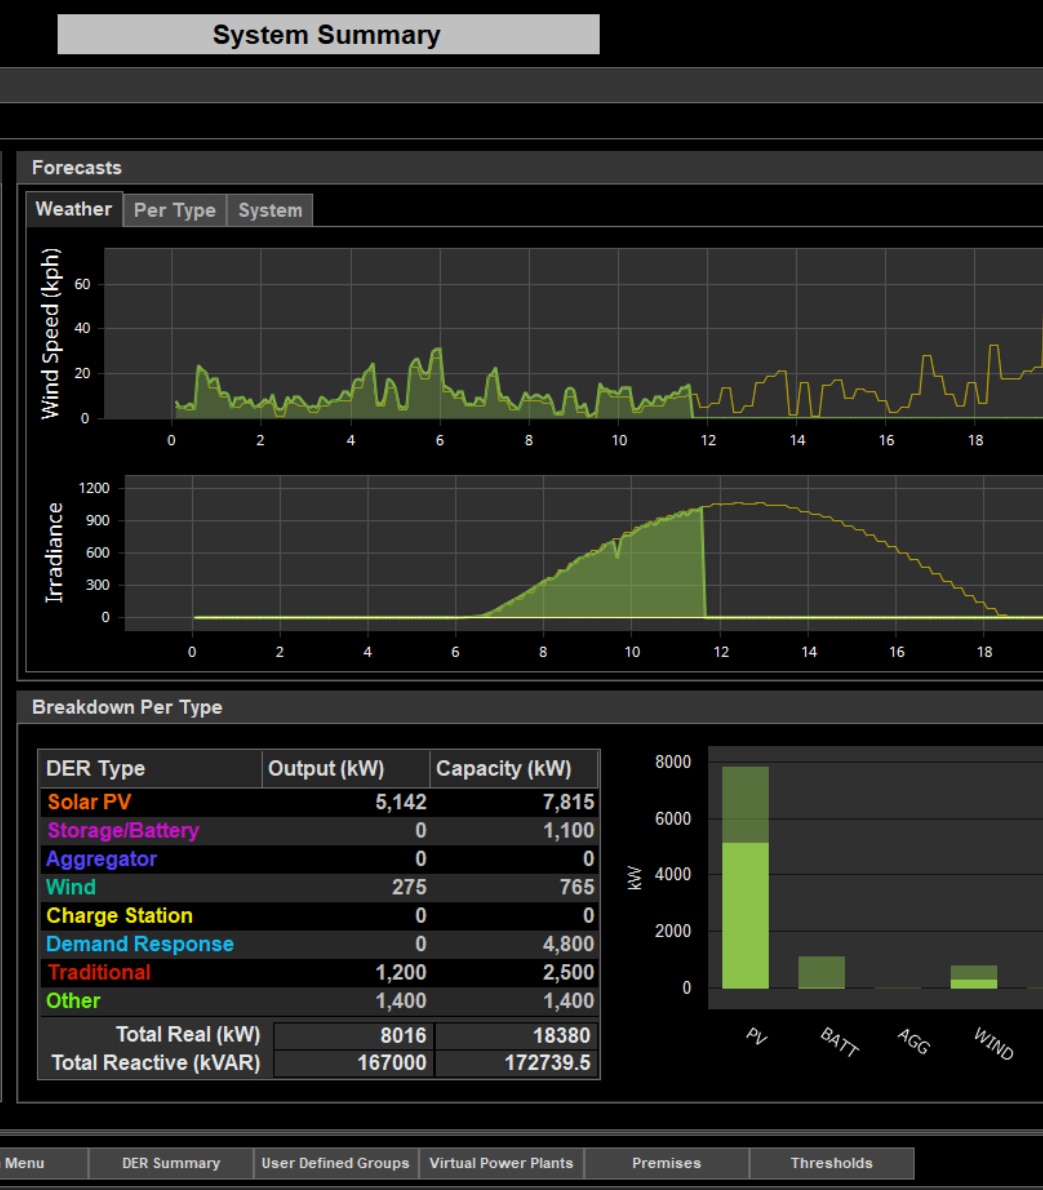Select the System forecast tab
Image resolution: width=1043 pixels, height=1190 pixels.
tap(270, 211)
